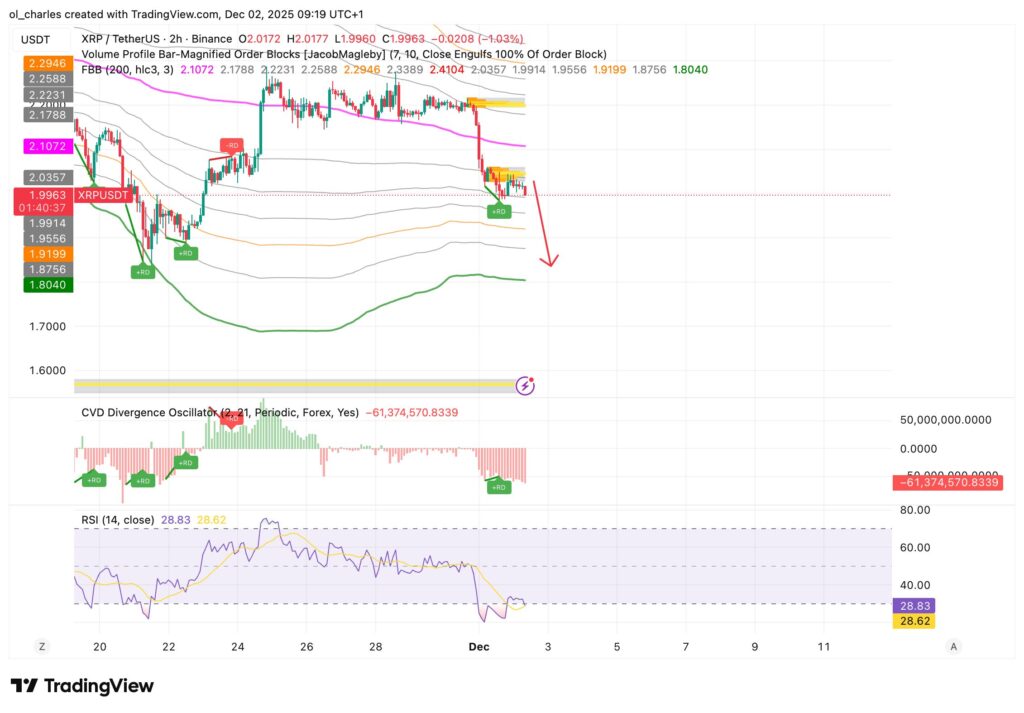Click the magenta 2.1072 label on the price scale
Viewport: 1024px width, 713px height.
click(46, 146)
